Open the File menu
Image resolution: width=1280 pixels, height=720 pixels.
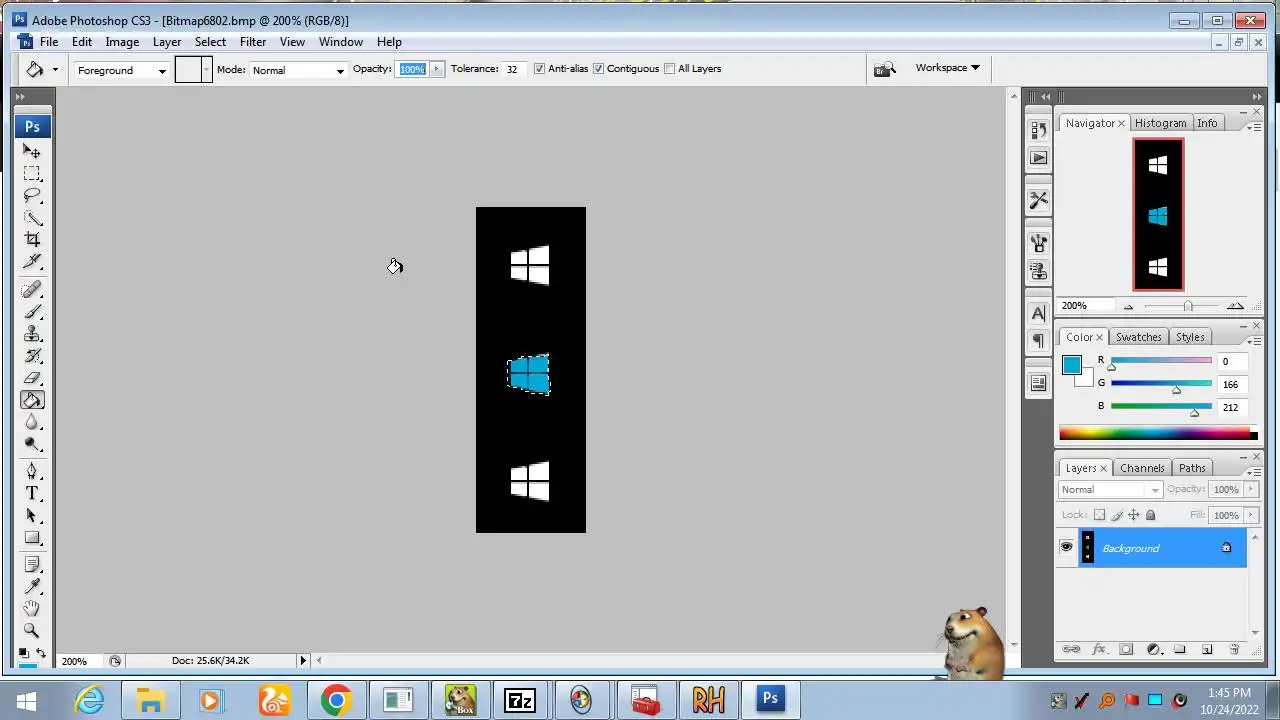(48, 42)
